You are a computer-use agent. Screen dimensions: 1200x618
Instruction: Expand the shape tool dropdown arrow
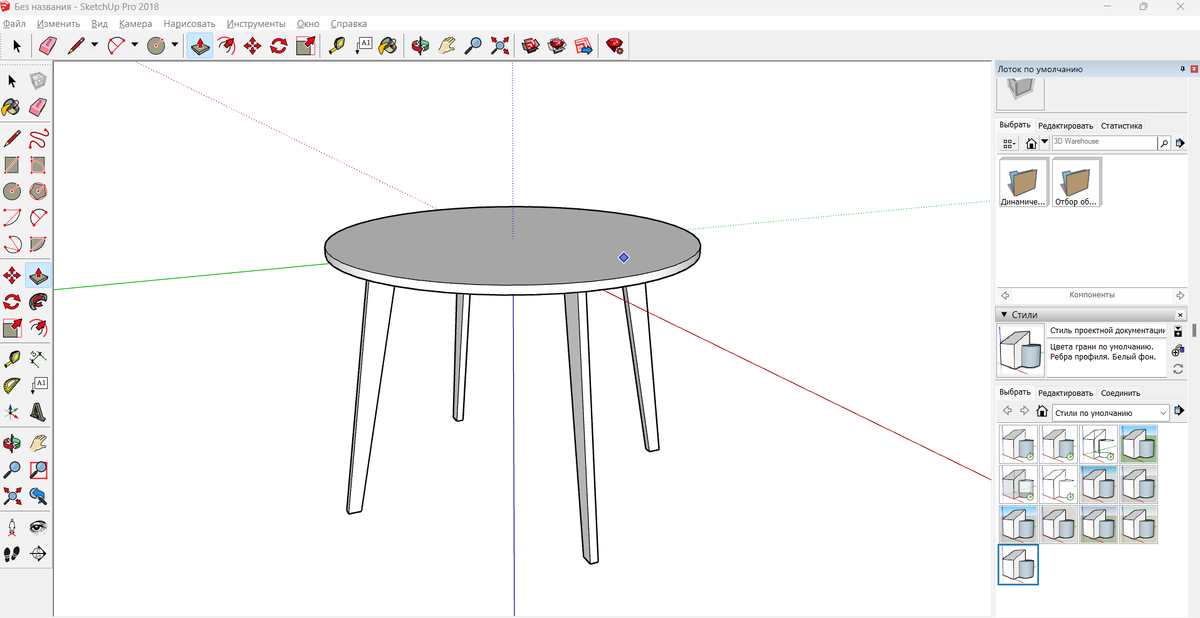(175, 45)
